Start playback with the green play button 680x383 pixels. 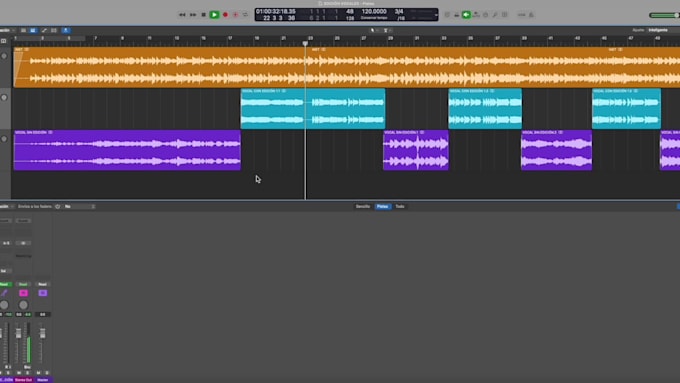tap(214, 15)
